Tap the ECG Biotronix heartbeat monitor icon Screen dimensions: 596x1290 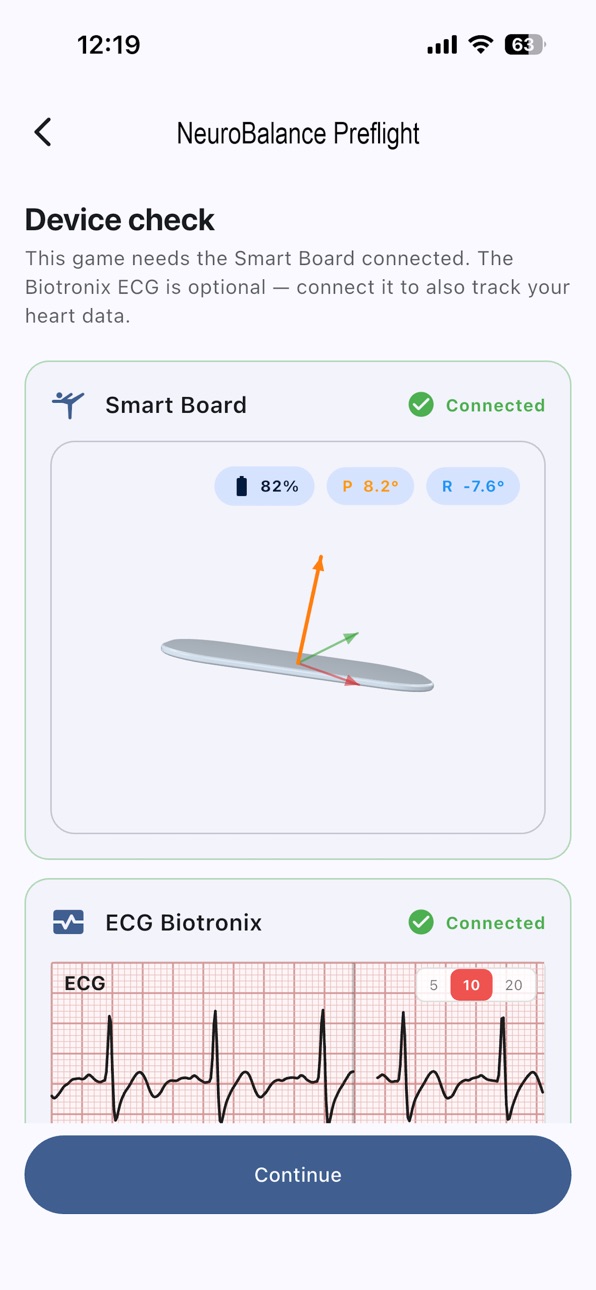68,922
